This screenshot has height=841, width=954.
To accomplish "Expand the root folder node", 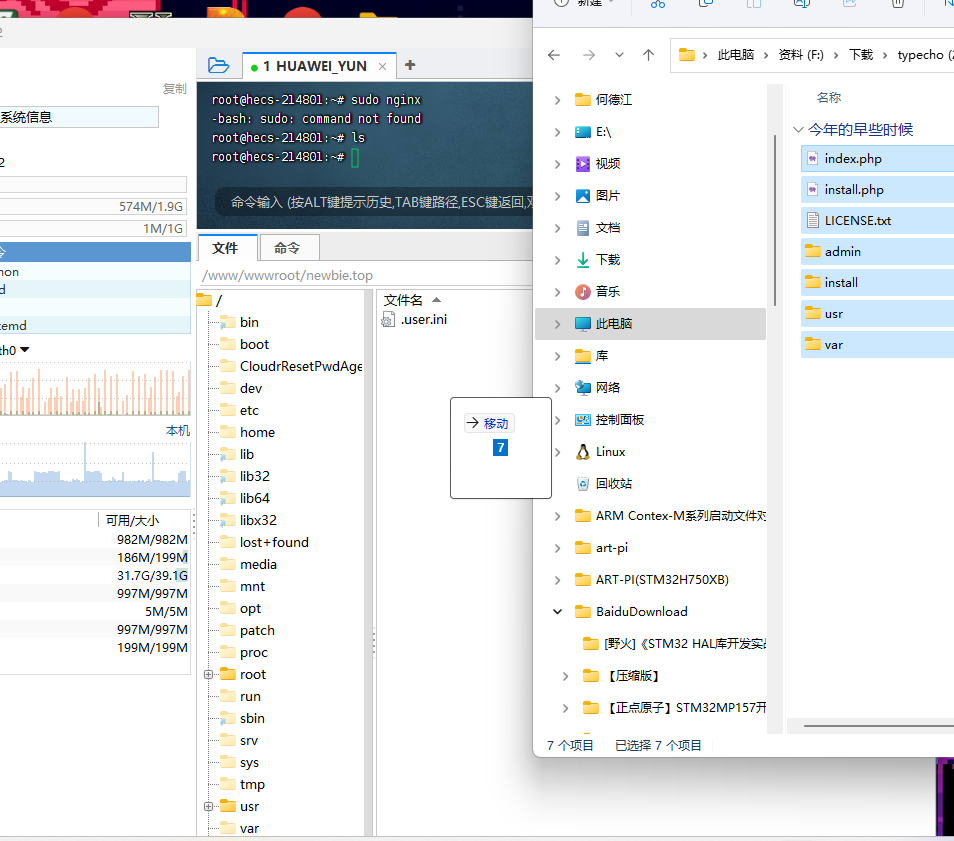I will pos(208,674).
